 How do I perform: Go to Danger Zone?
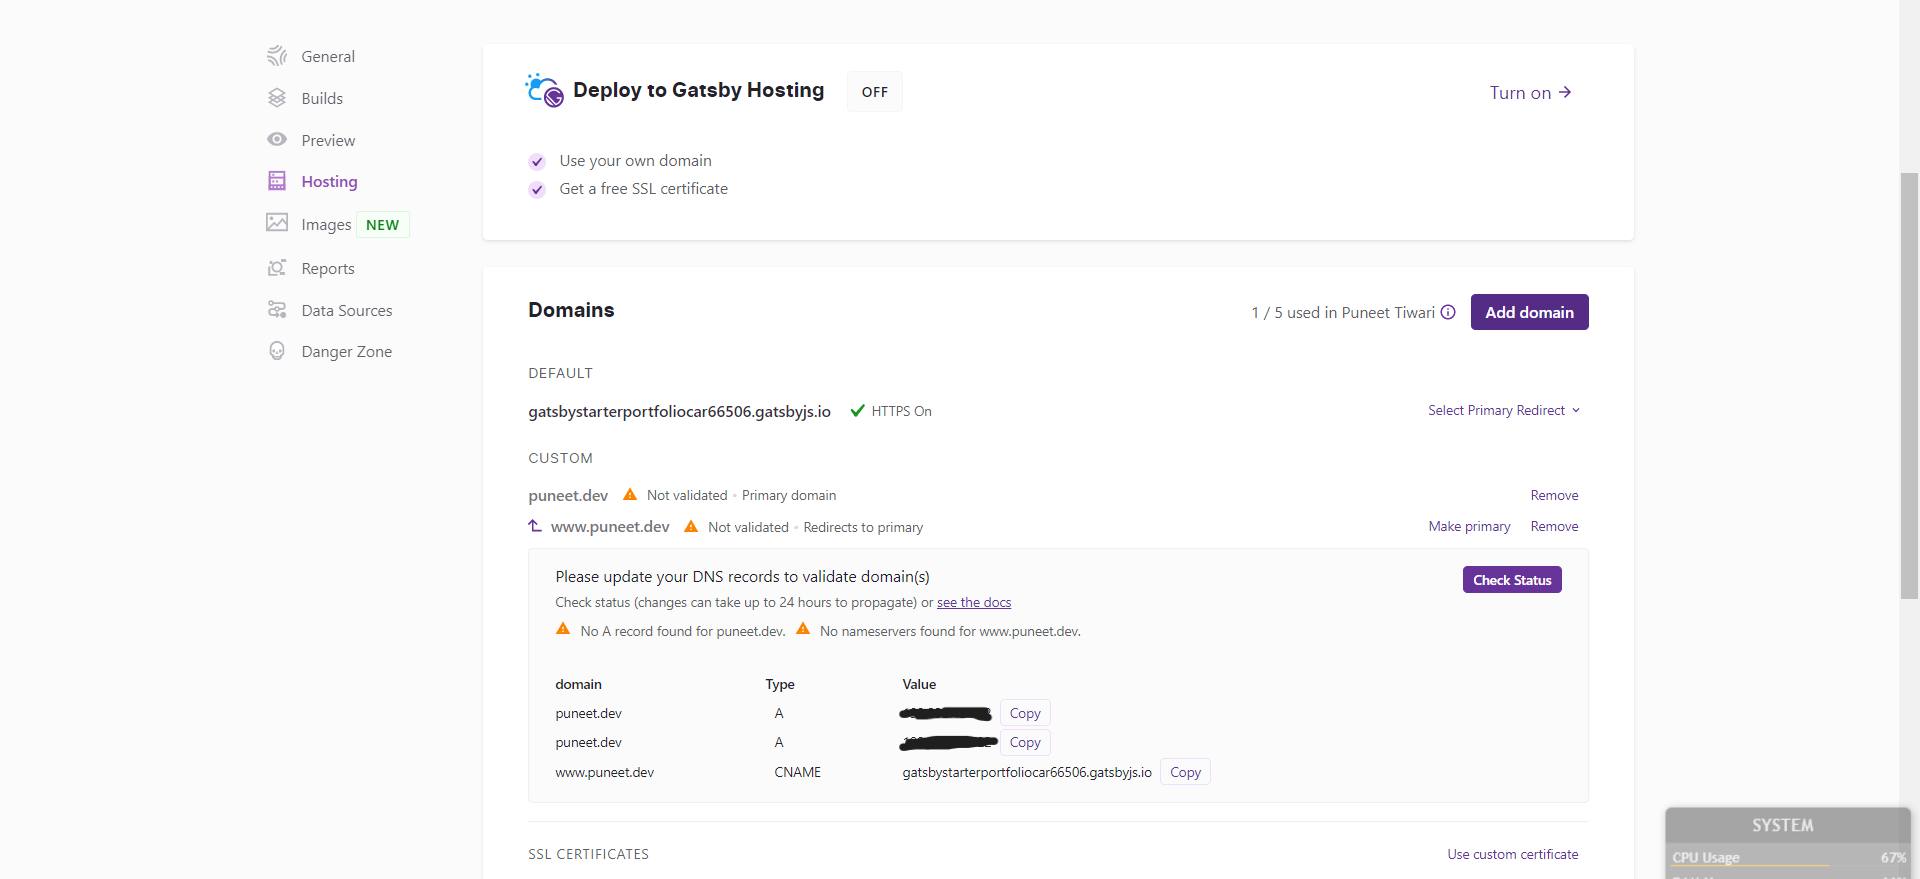347,352
